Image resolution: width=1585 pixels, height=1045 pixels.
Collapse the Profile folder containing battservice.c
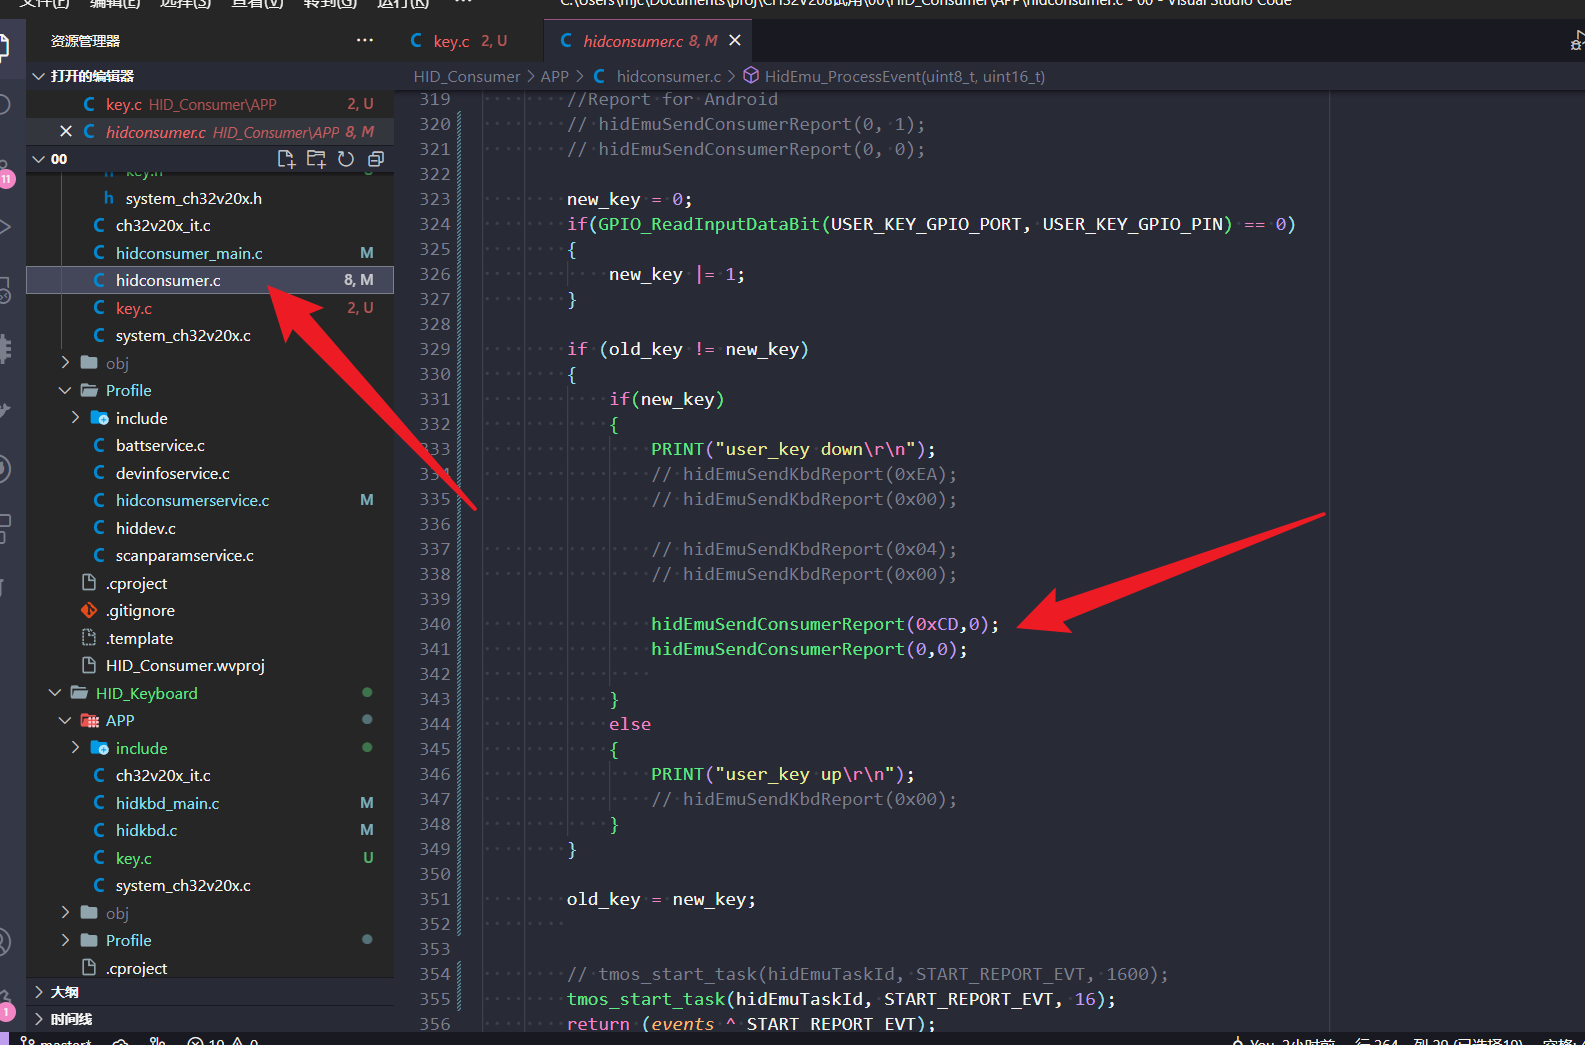click(65, 390)
